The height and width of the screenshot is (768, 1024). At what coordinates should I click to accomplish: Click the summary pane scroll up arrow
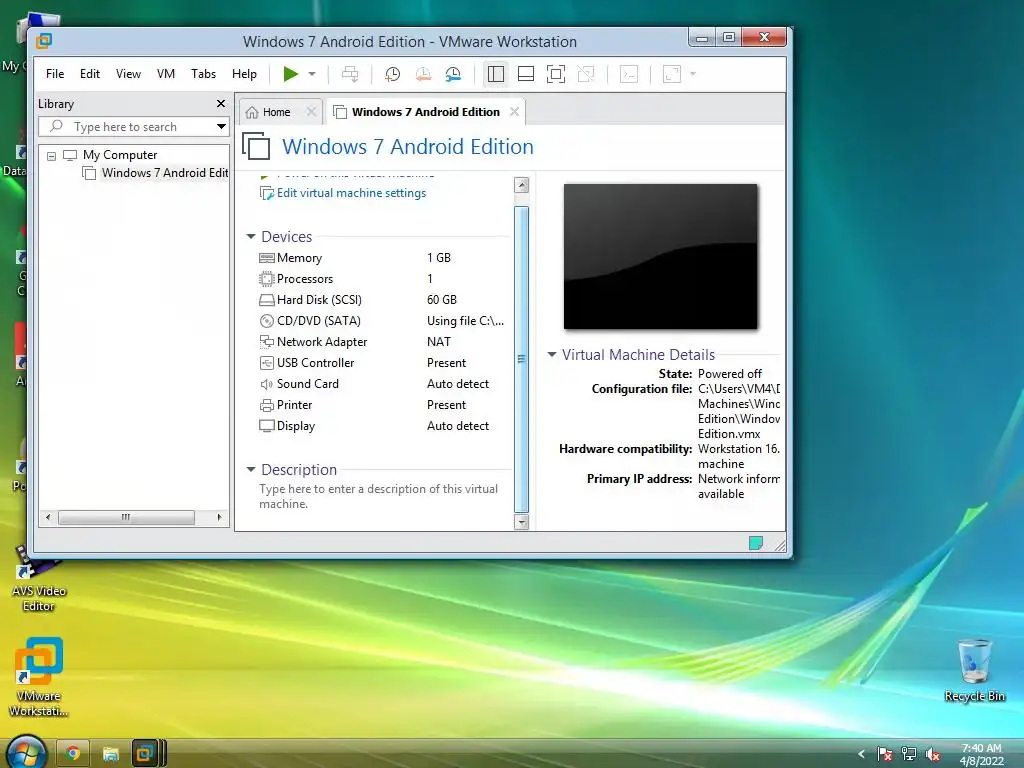521,185
